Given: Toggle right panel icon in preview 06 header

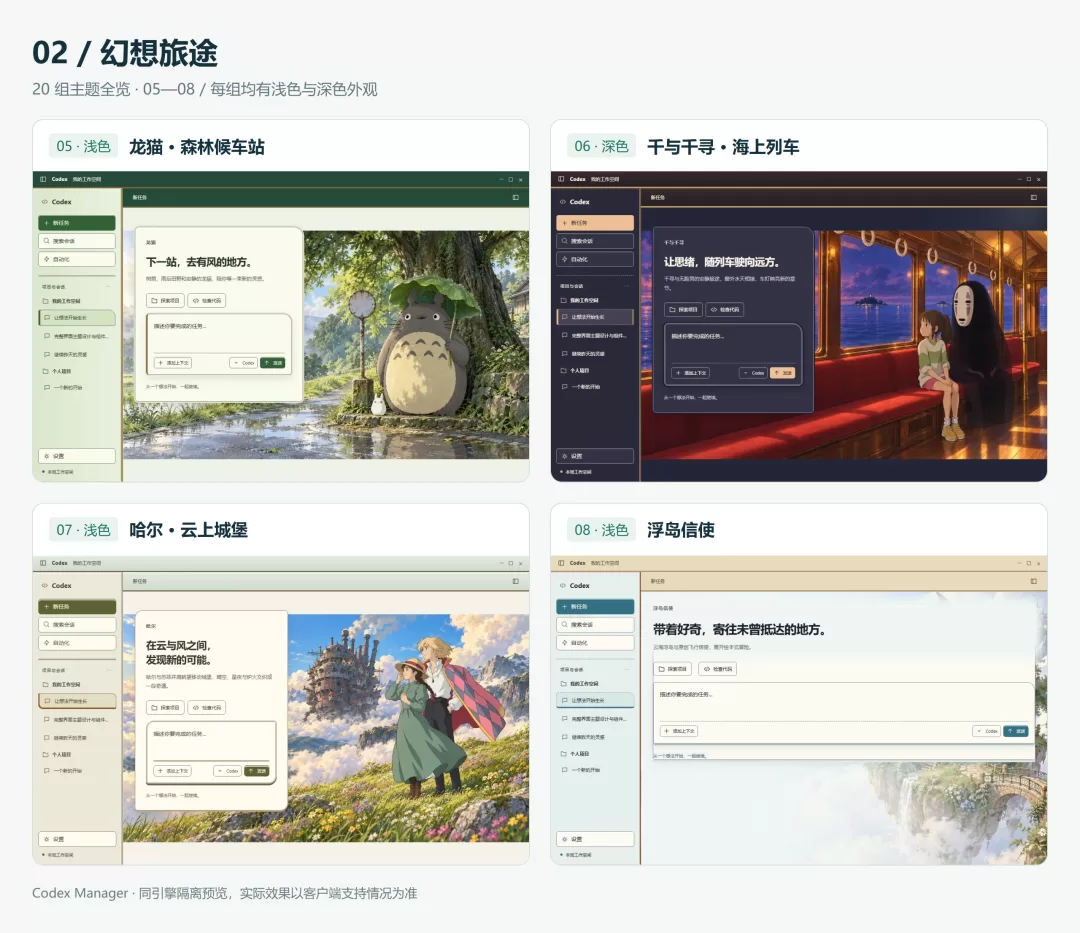Looking at the screenshot, I should (1034, 198).
